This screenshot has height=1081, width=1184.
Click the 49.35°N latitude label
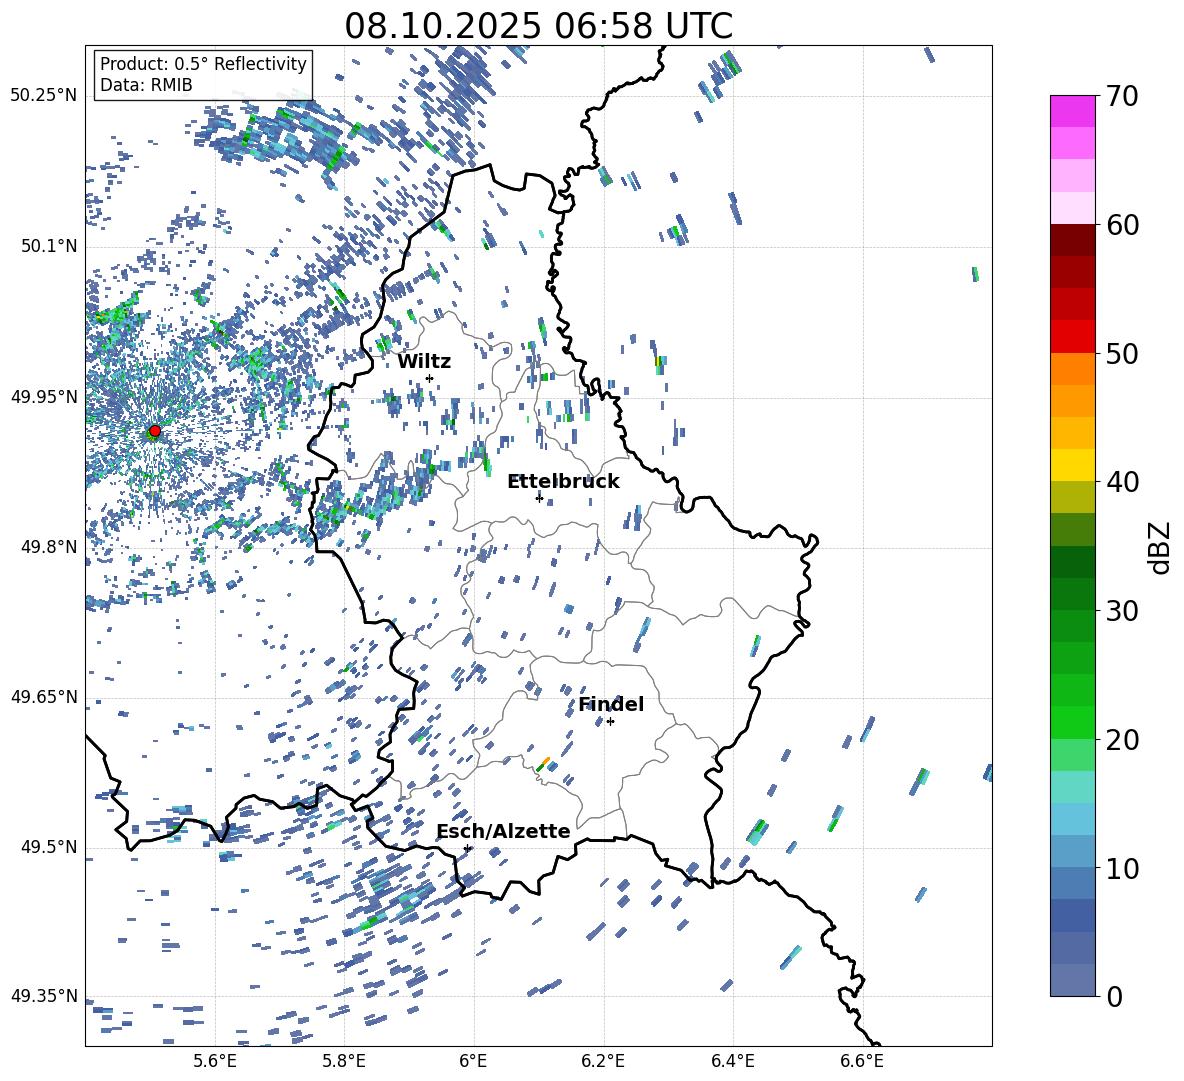[44, 996]
